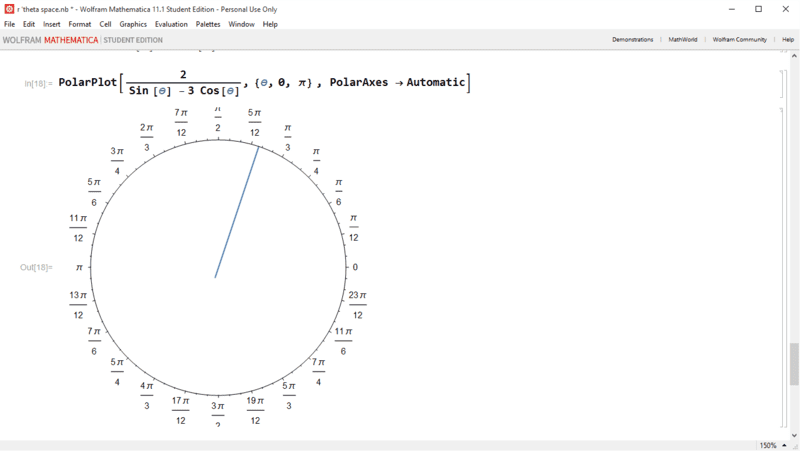
Task: Open the Cell menu
Action: 105,24
